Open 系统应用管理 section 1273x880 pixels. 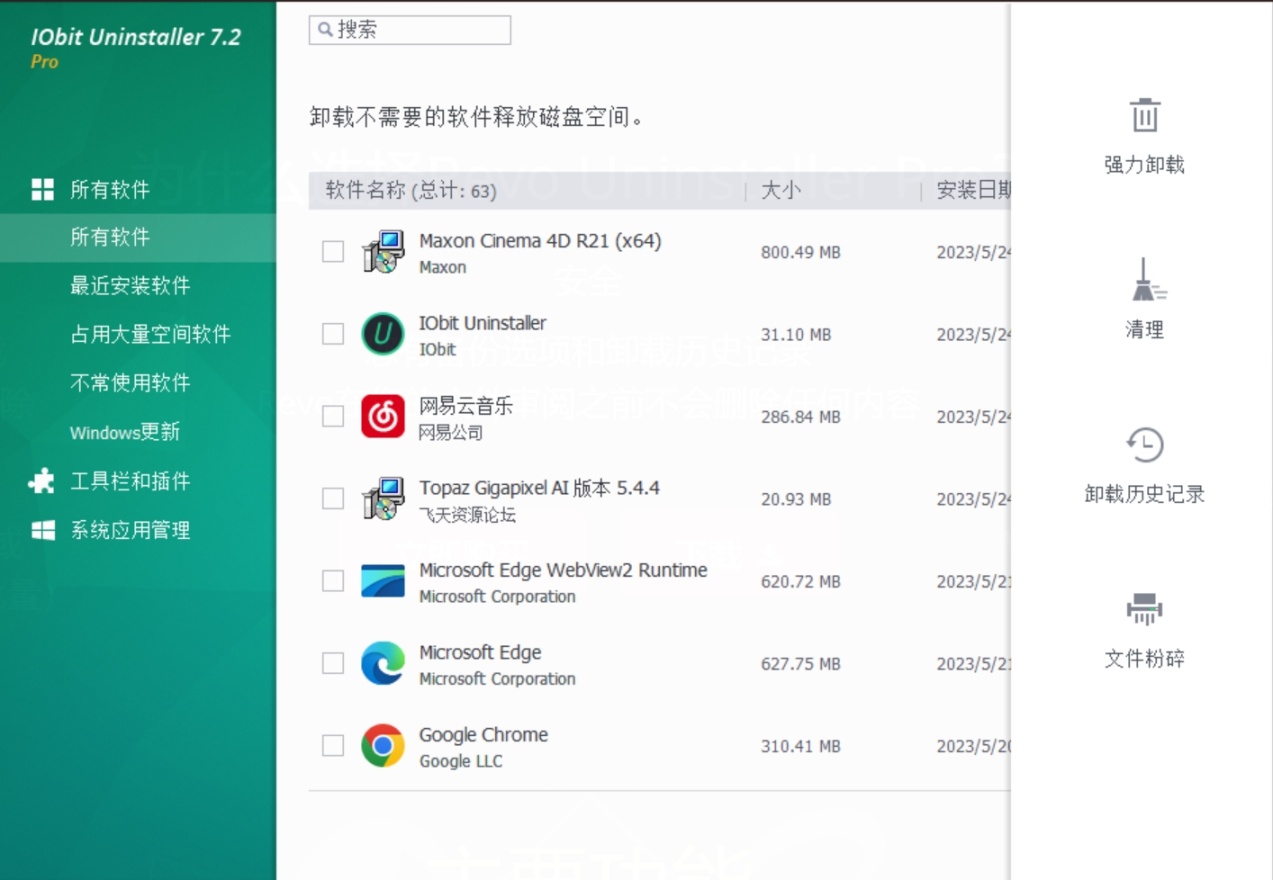pos(130,530)
